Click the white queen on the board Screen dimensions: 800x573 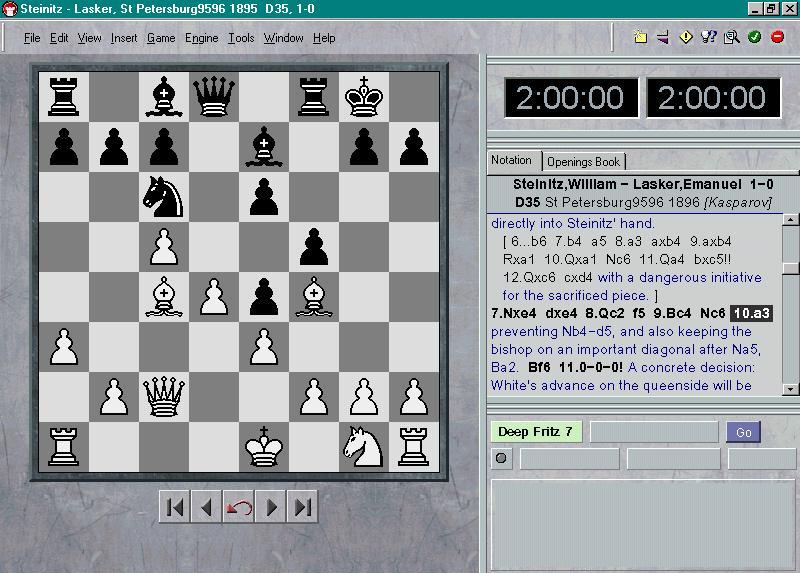[163, 397]
